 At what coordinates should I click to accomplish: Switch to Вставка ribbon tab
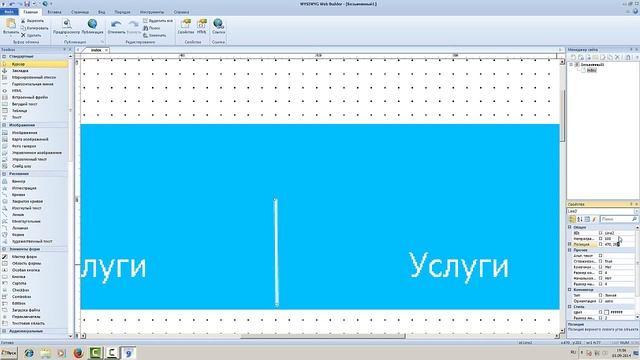tap(54, 12)
